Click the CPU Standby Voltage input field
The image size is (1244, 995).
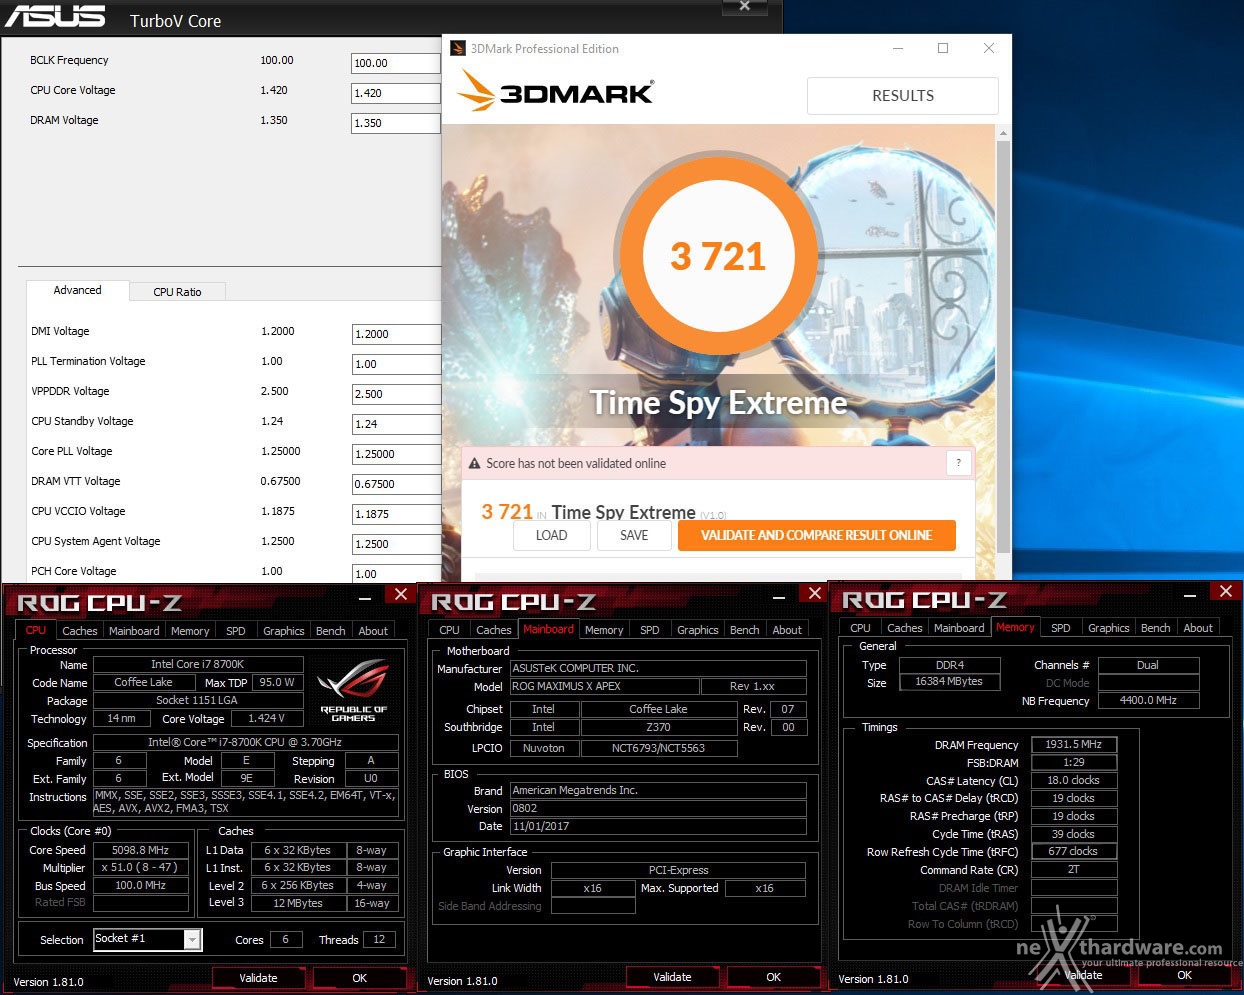tap(396, 424)
